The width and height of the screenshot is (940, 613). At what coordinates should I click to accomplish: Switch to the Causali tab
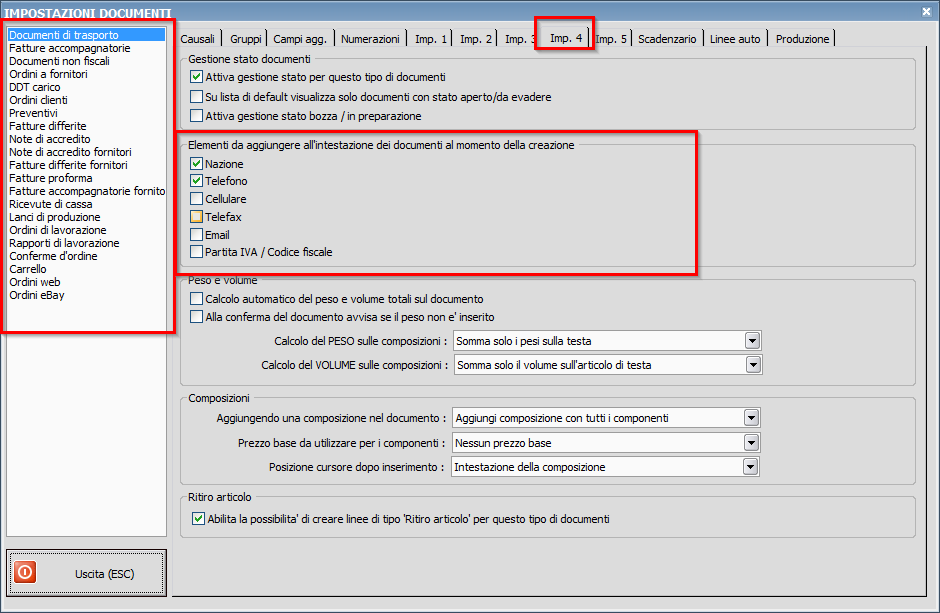click(198, 39)
